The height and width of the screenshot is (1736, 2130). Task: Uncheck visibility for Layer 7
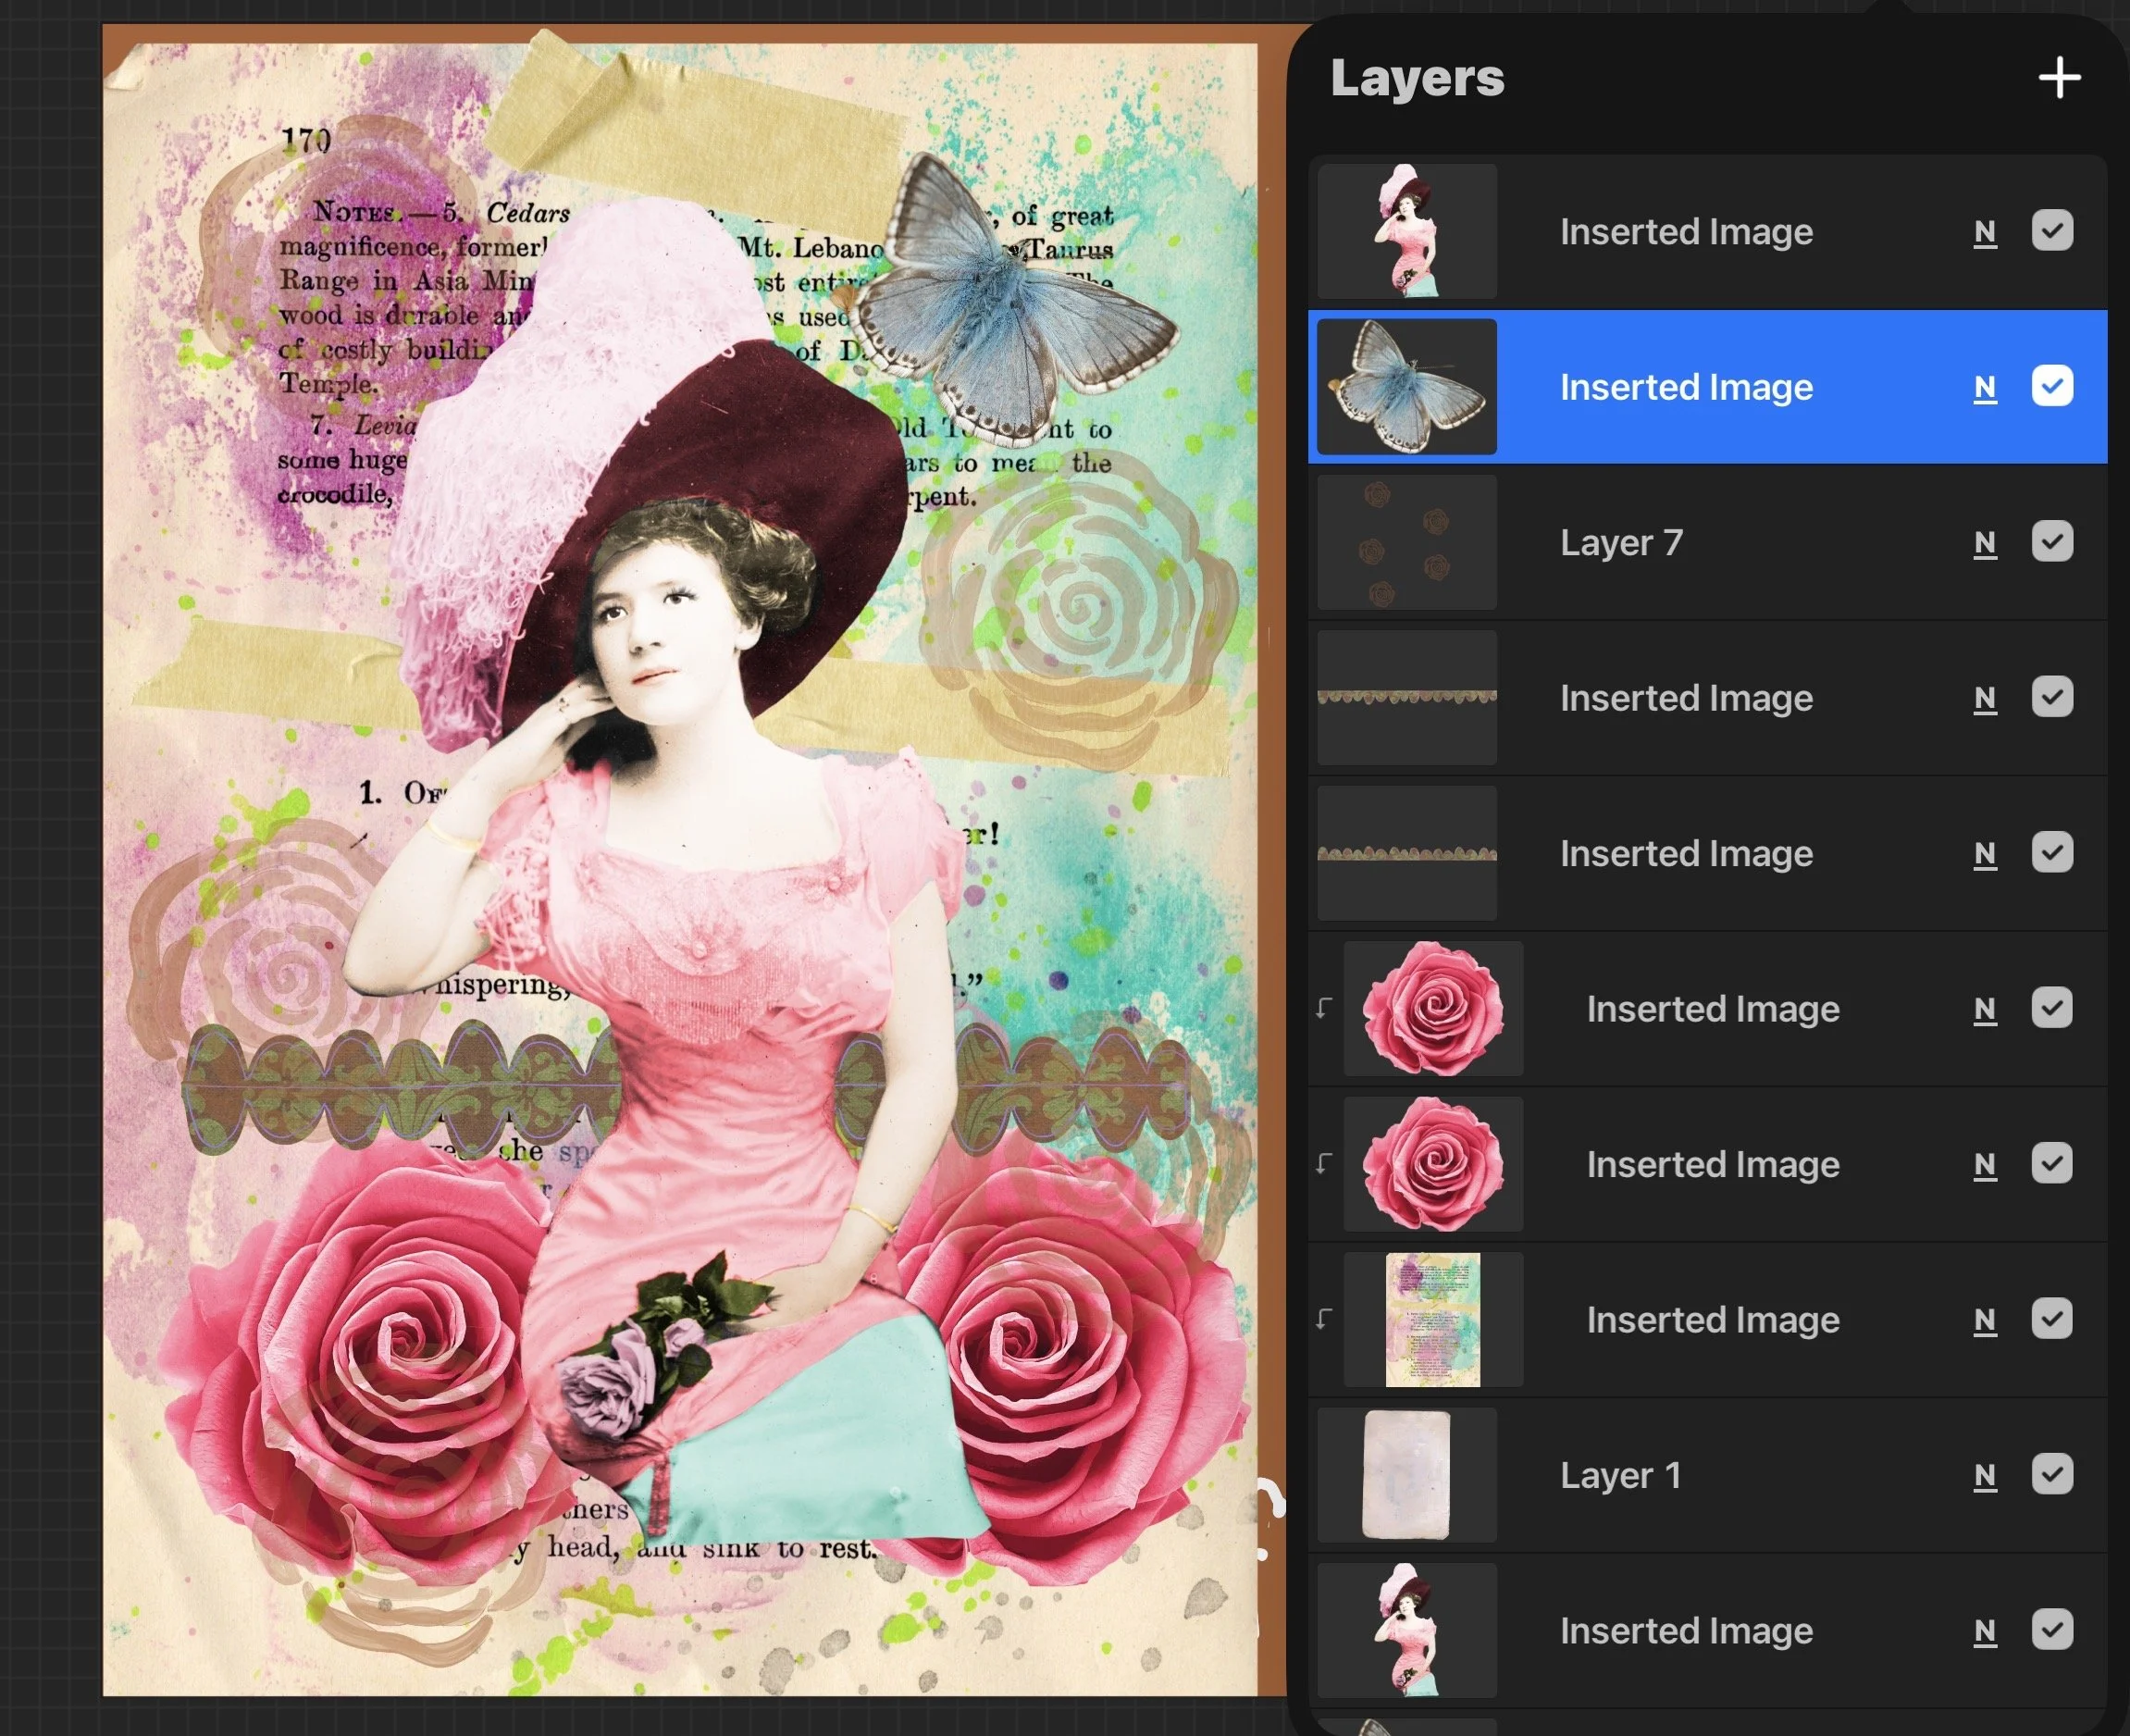[2052, 542]
